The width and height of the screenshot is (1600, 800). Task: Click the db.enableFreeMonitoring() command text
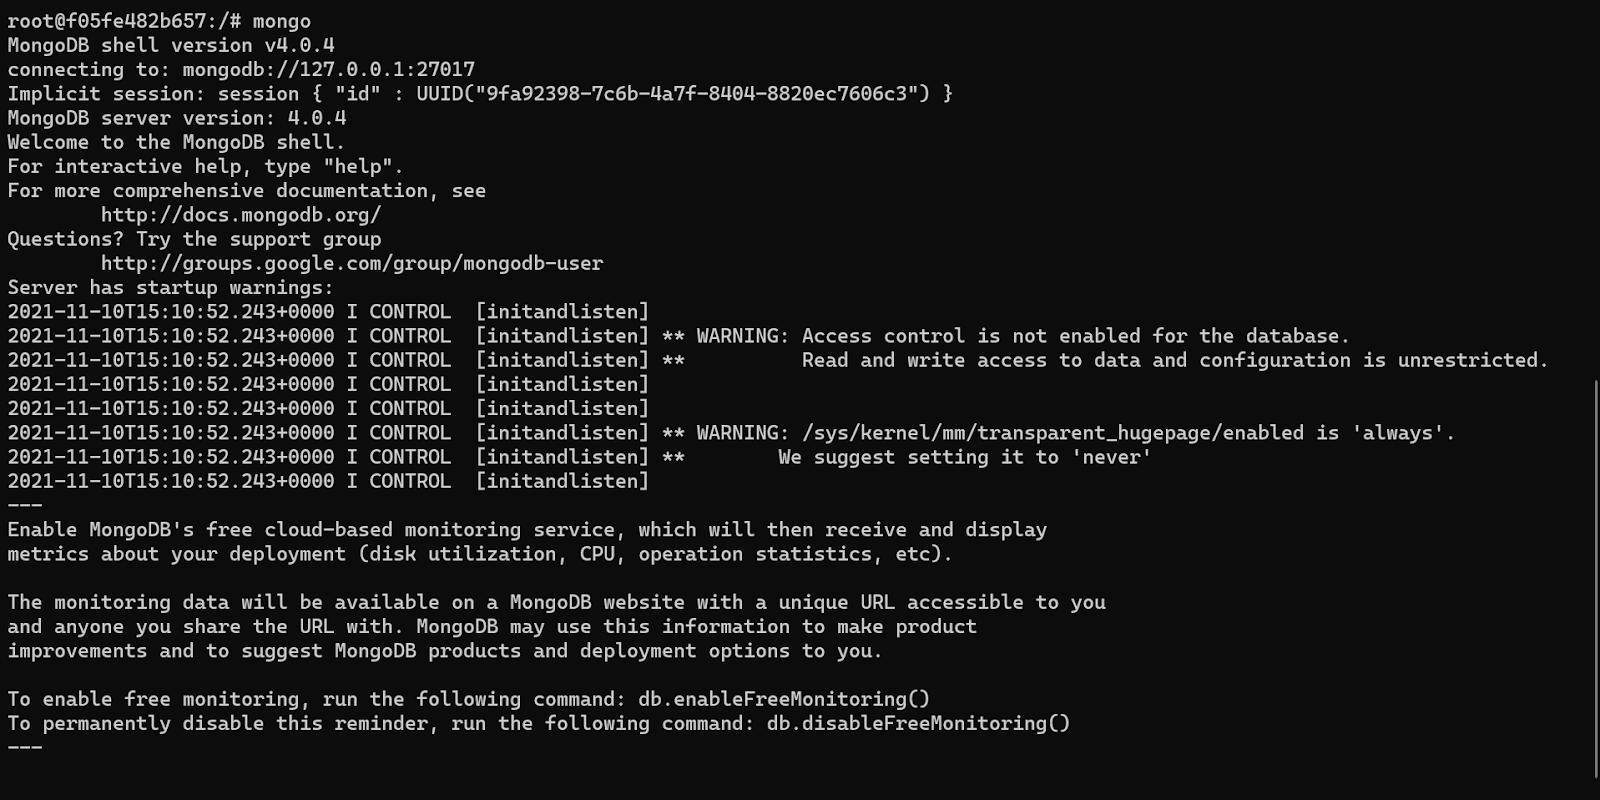coord(783,699)
